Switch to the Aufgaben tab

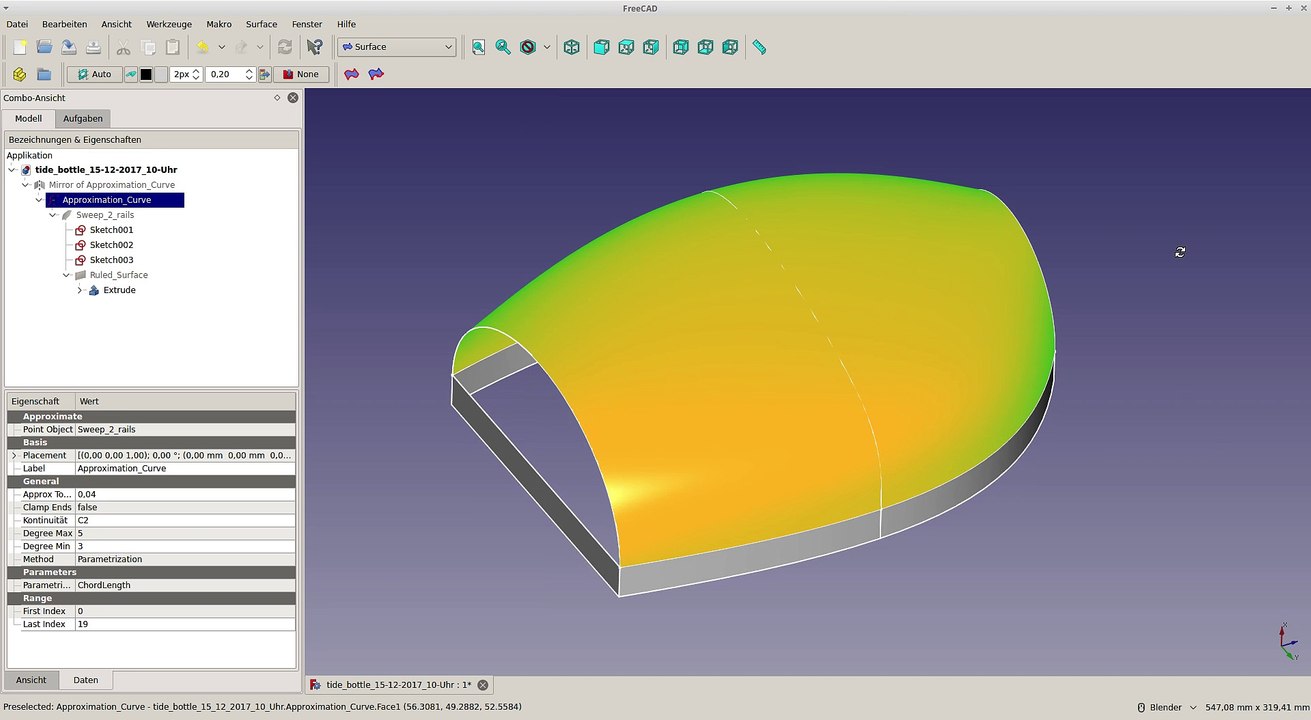(x=83, y=118)
